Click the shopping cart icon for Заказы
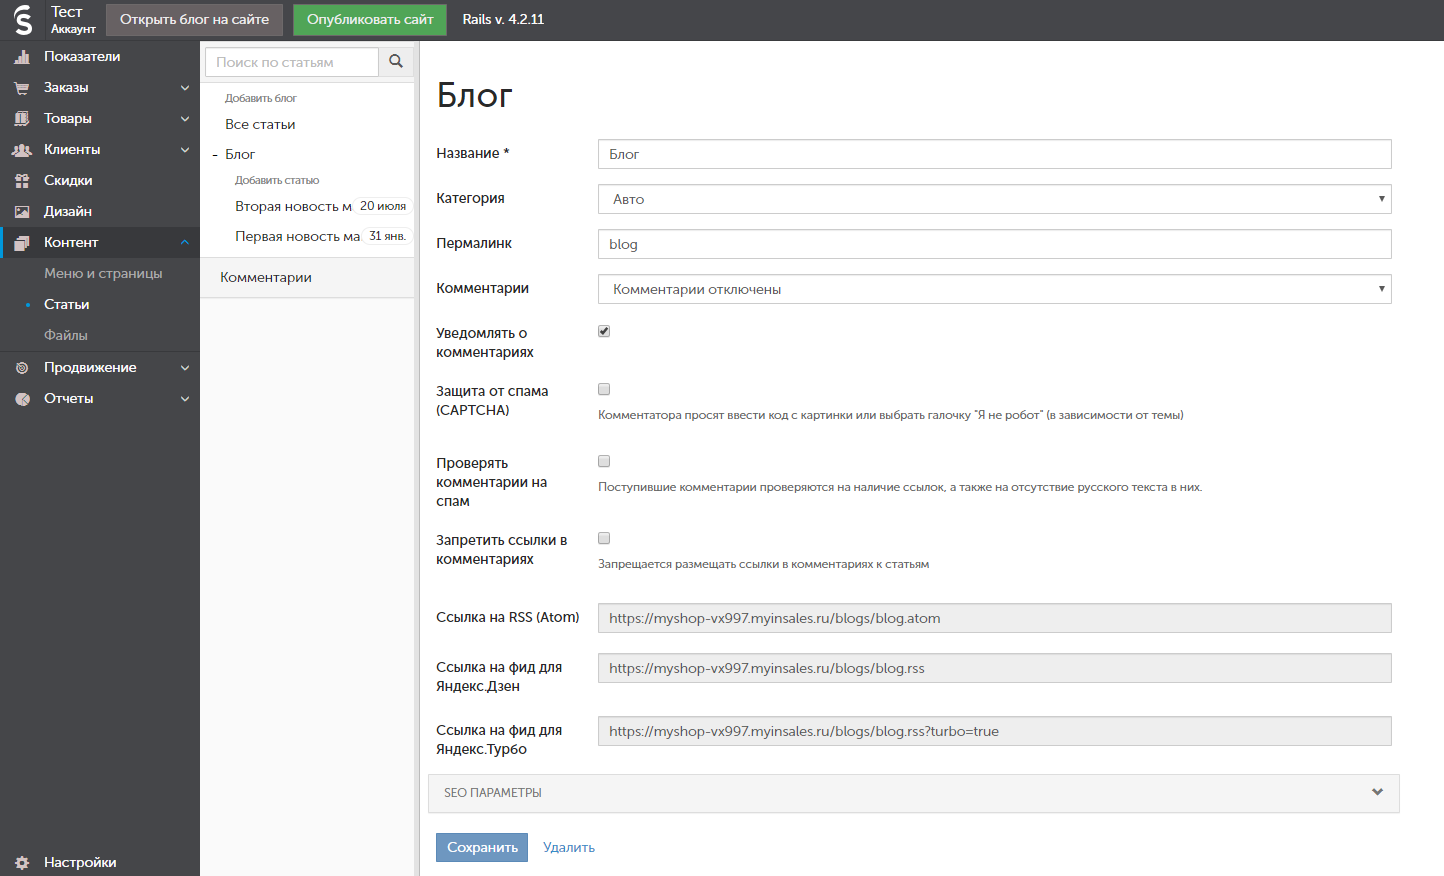Screen dimensions: 1444x876 (21, 88)
